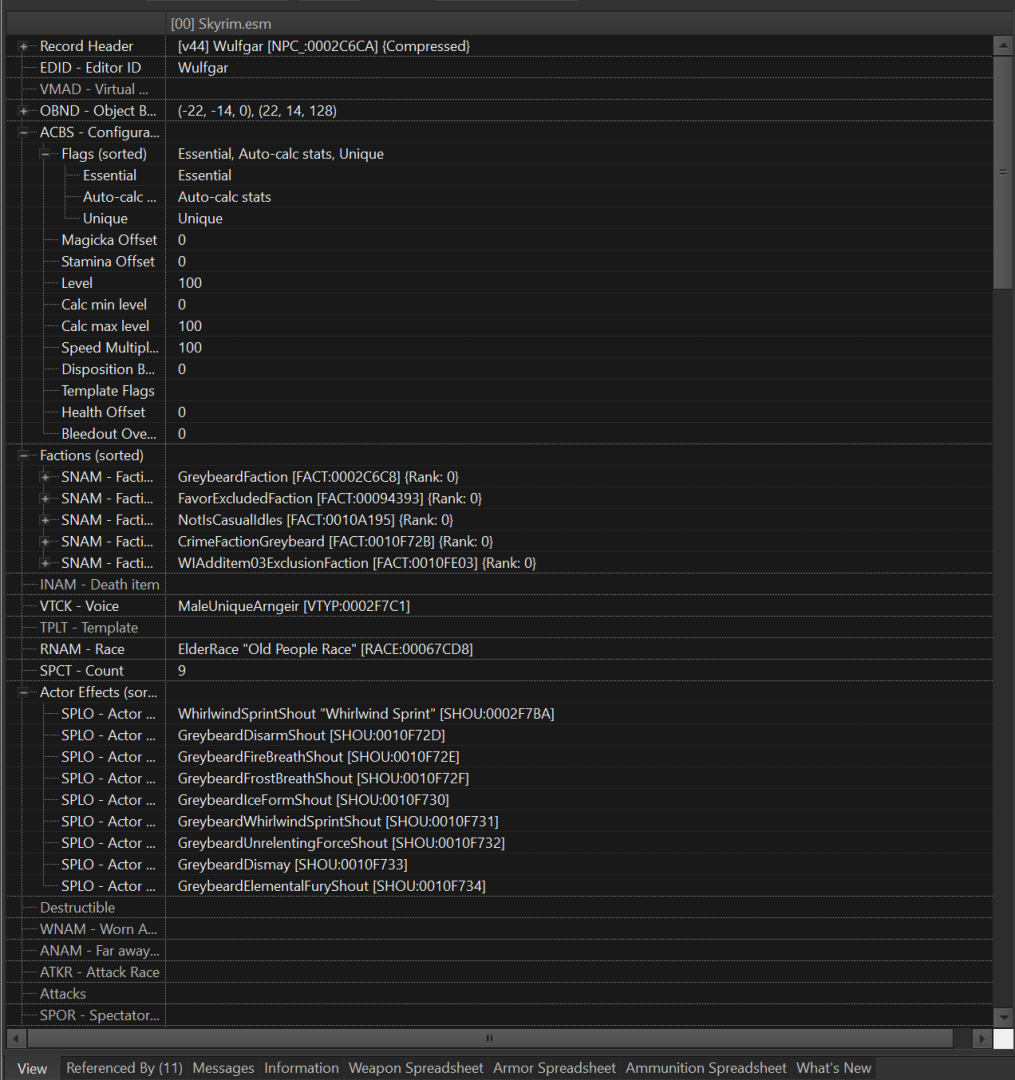The image size is (1015, 1080).
Task: Select the Level value 100
Action: point(190,283)
